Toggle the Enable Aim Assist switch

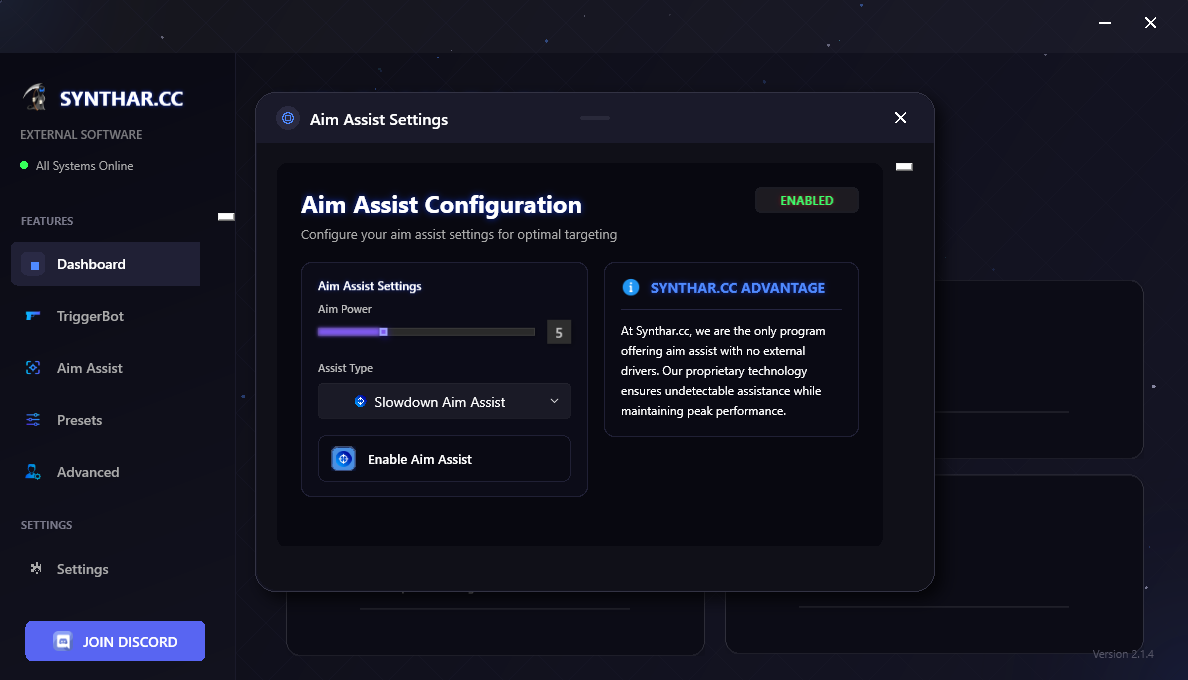pos(343,459)
